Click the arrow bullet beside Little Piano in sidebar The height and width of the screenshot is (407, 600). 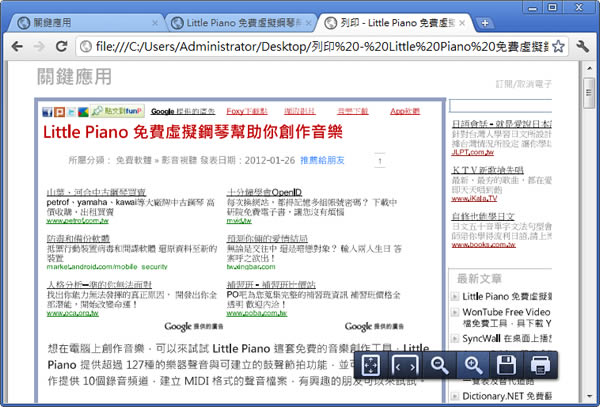click(455, 296)
